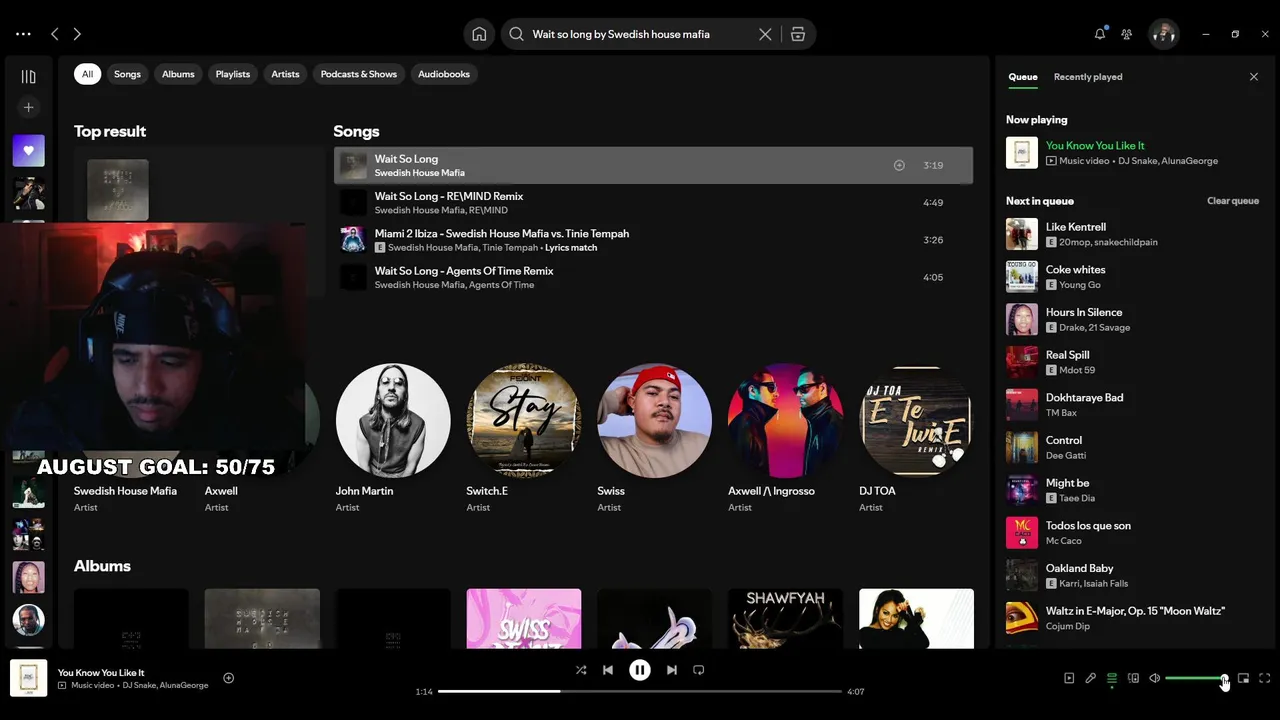The width and height of the screenshot is (1280, 720).
Task: Toggle repeat mode
Action: [699, 670]
